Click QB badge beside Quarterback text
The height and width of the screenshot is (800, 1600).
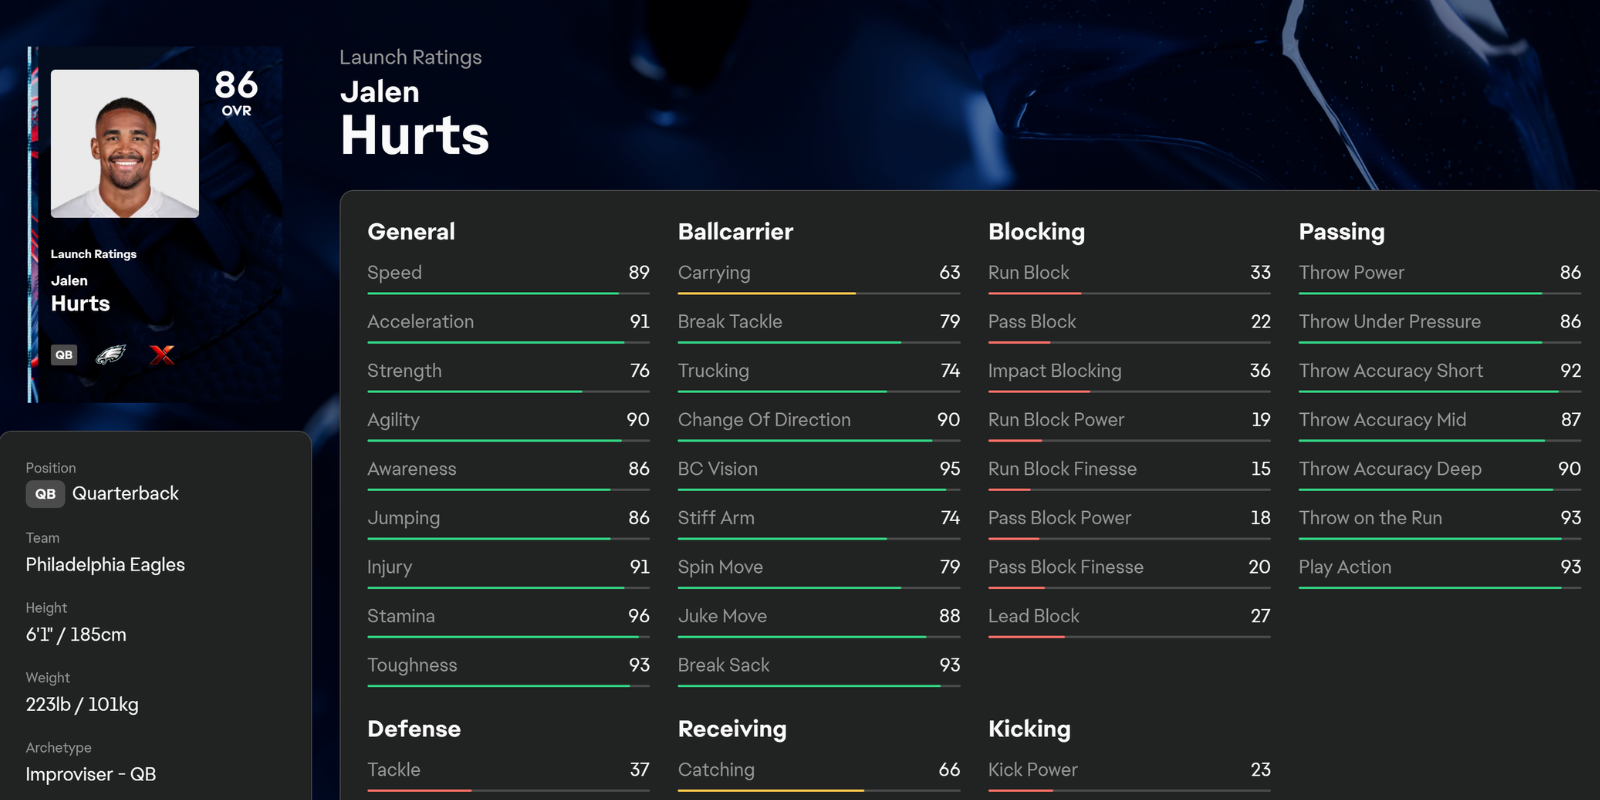click(45, 494)
